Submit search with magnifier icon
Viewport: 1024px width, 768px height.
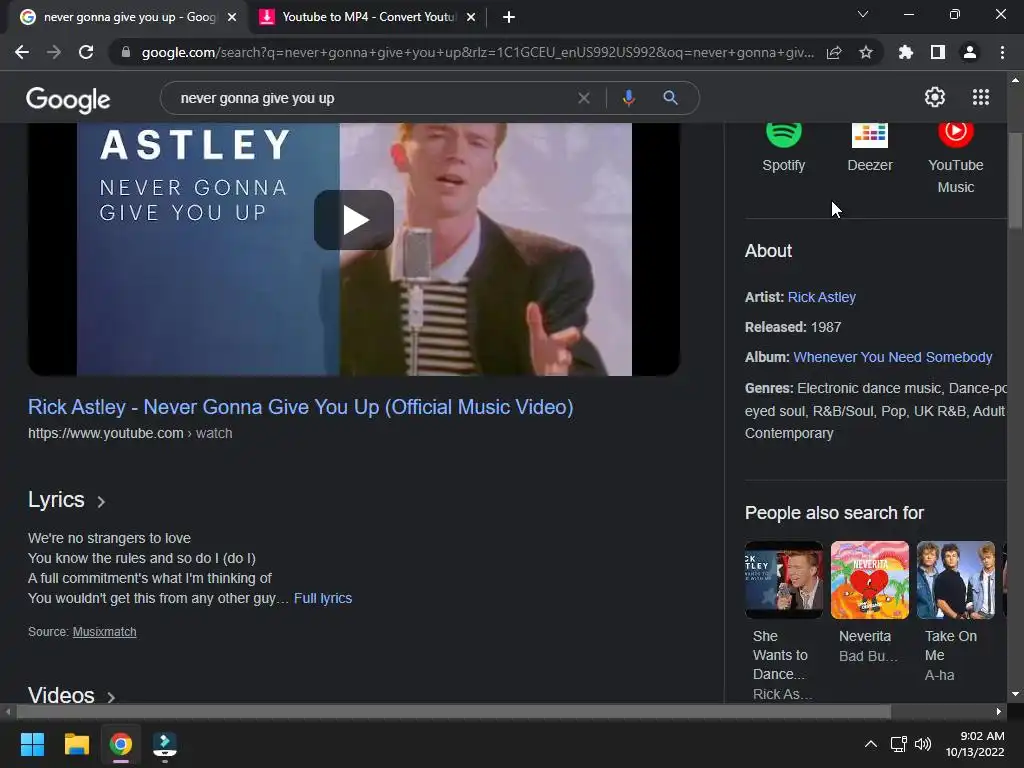pos(670,98)
